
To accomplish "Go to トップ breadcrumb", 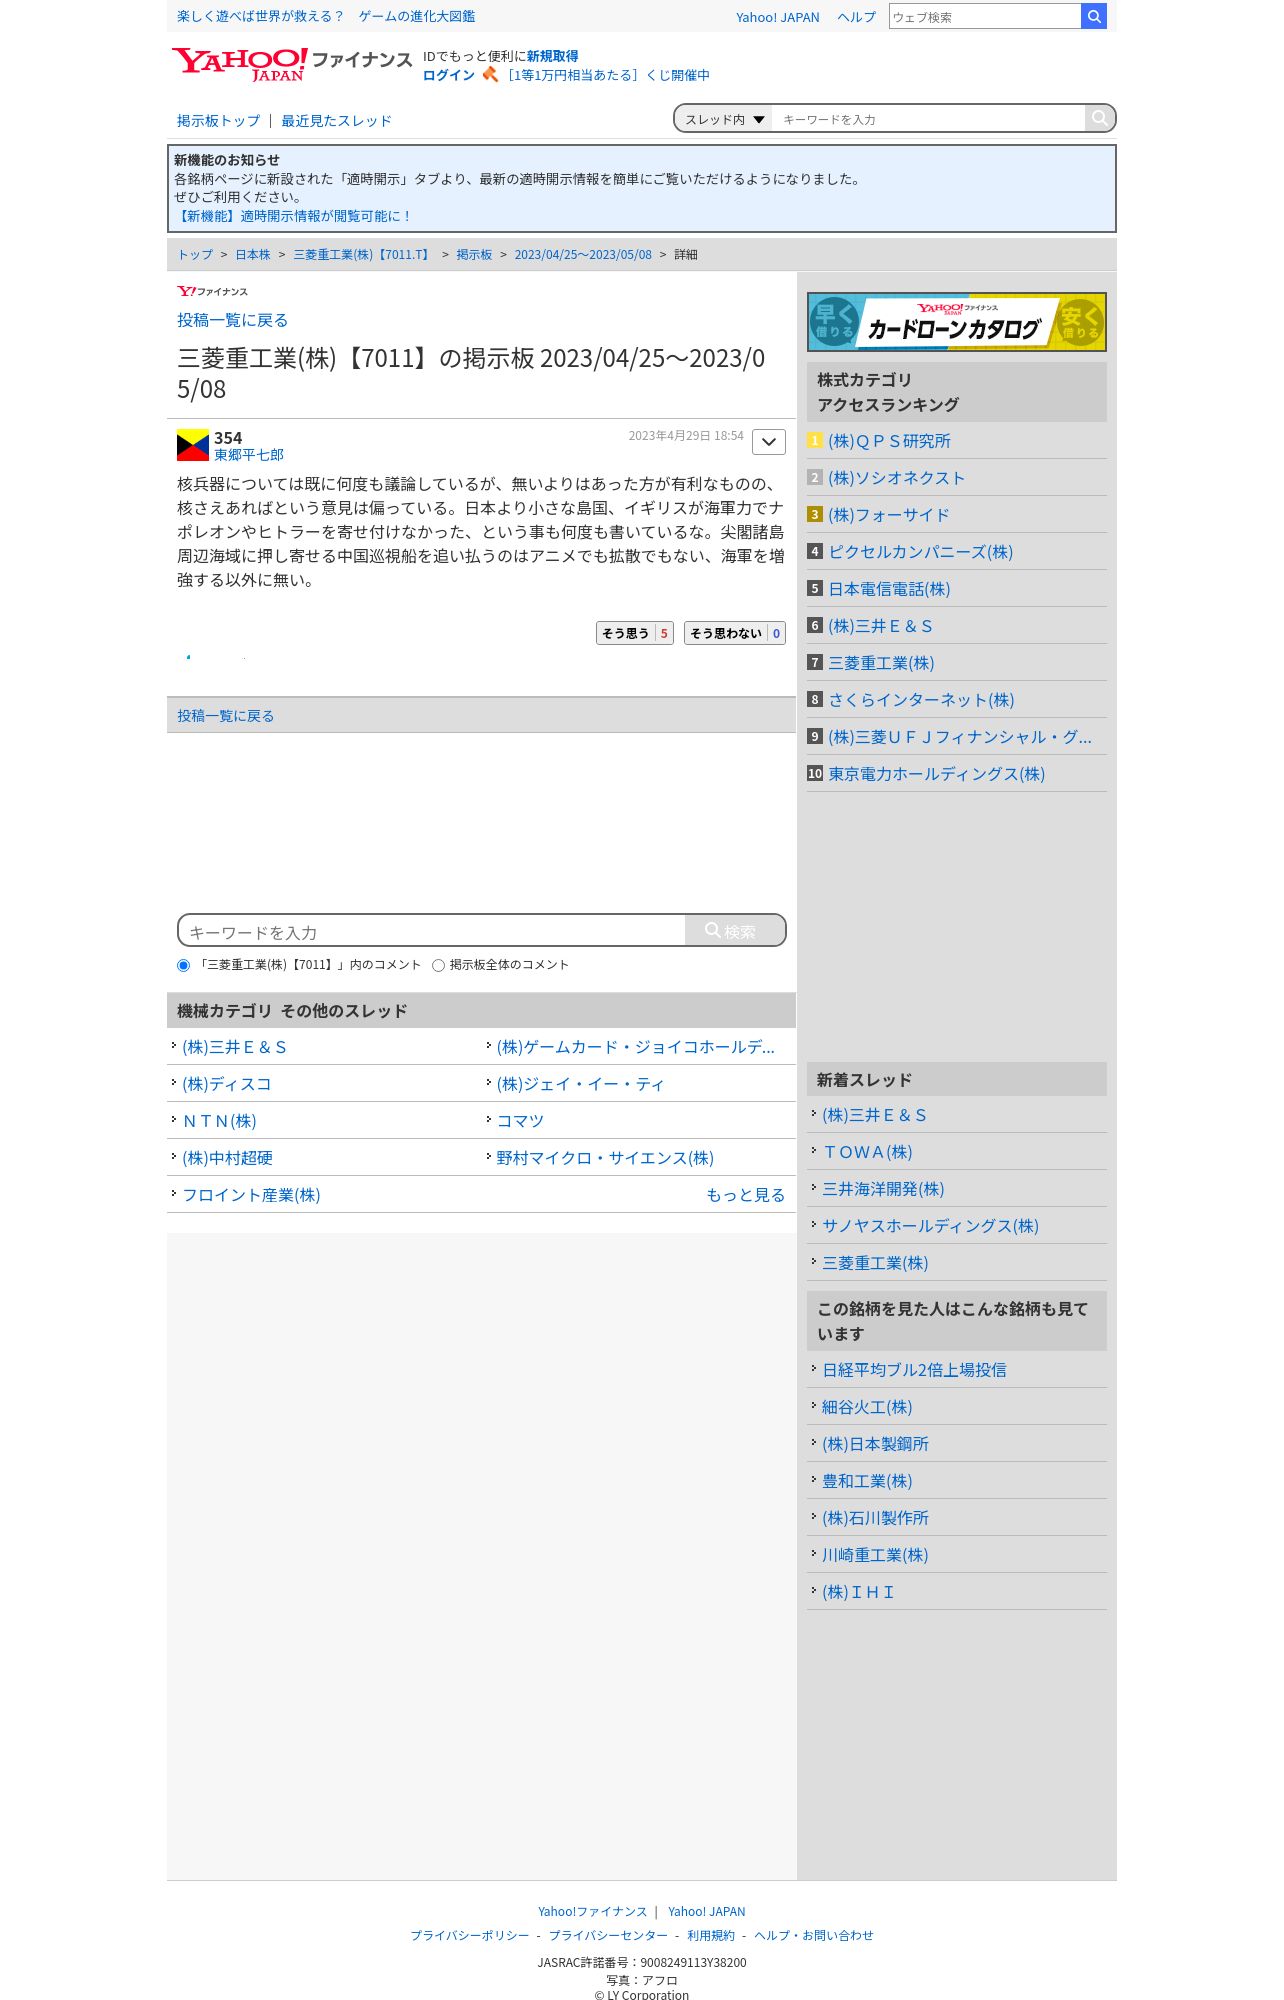I will pos(195,255).
